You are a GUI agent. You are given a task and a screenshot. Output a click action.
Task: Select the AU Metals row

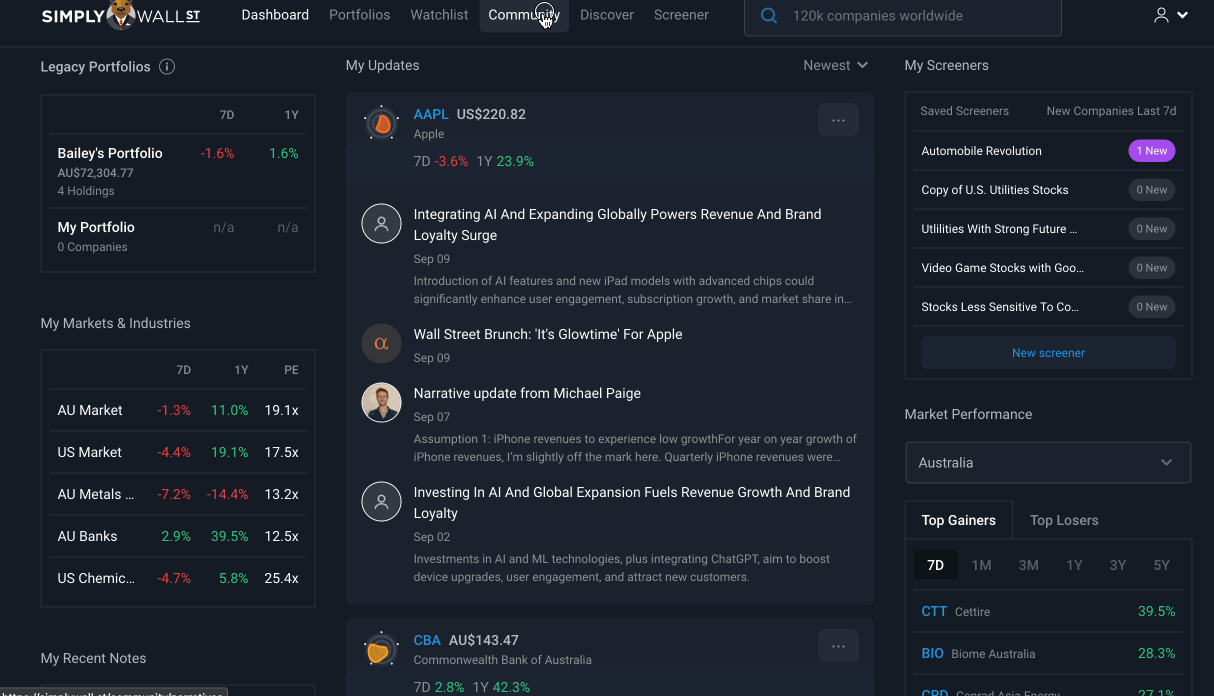pyautogui.click(x=178, y=494)
